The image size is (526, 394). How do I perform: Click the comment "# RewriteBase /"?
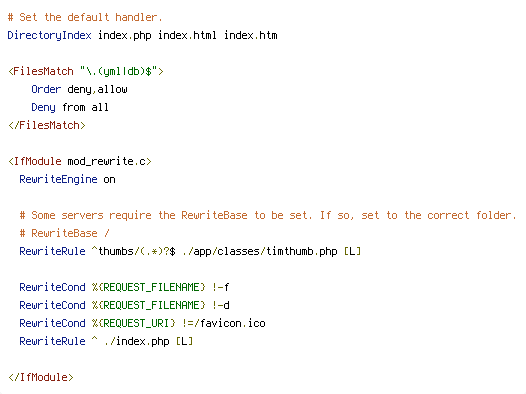[64, 233]
